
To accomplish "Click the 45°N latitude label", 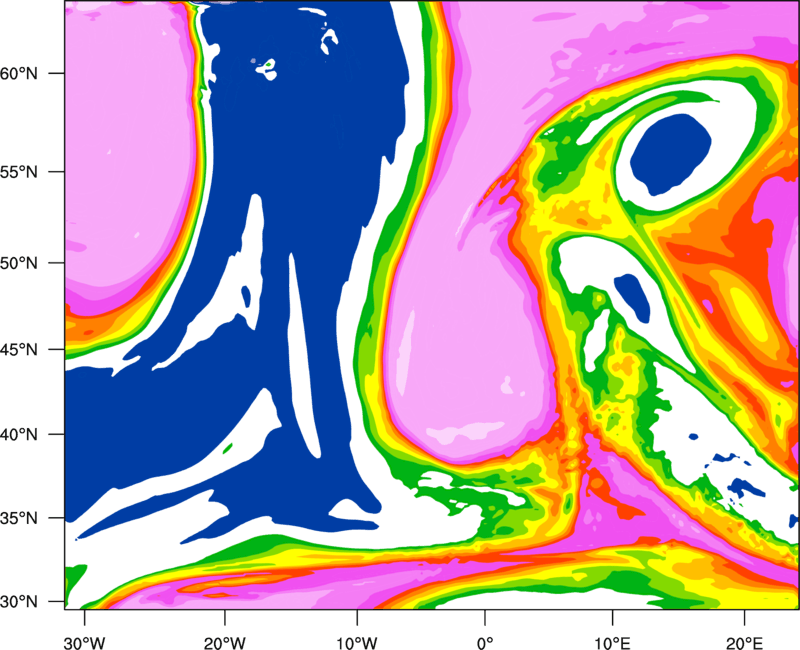I will [19, 350].
